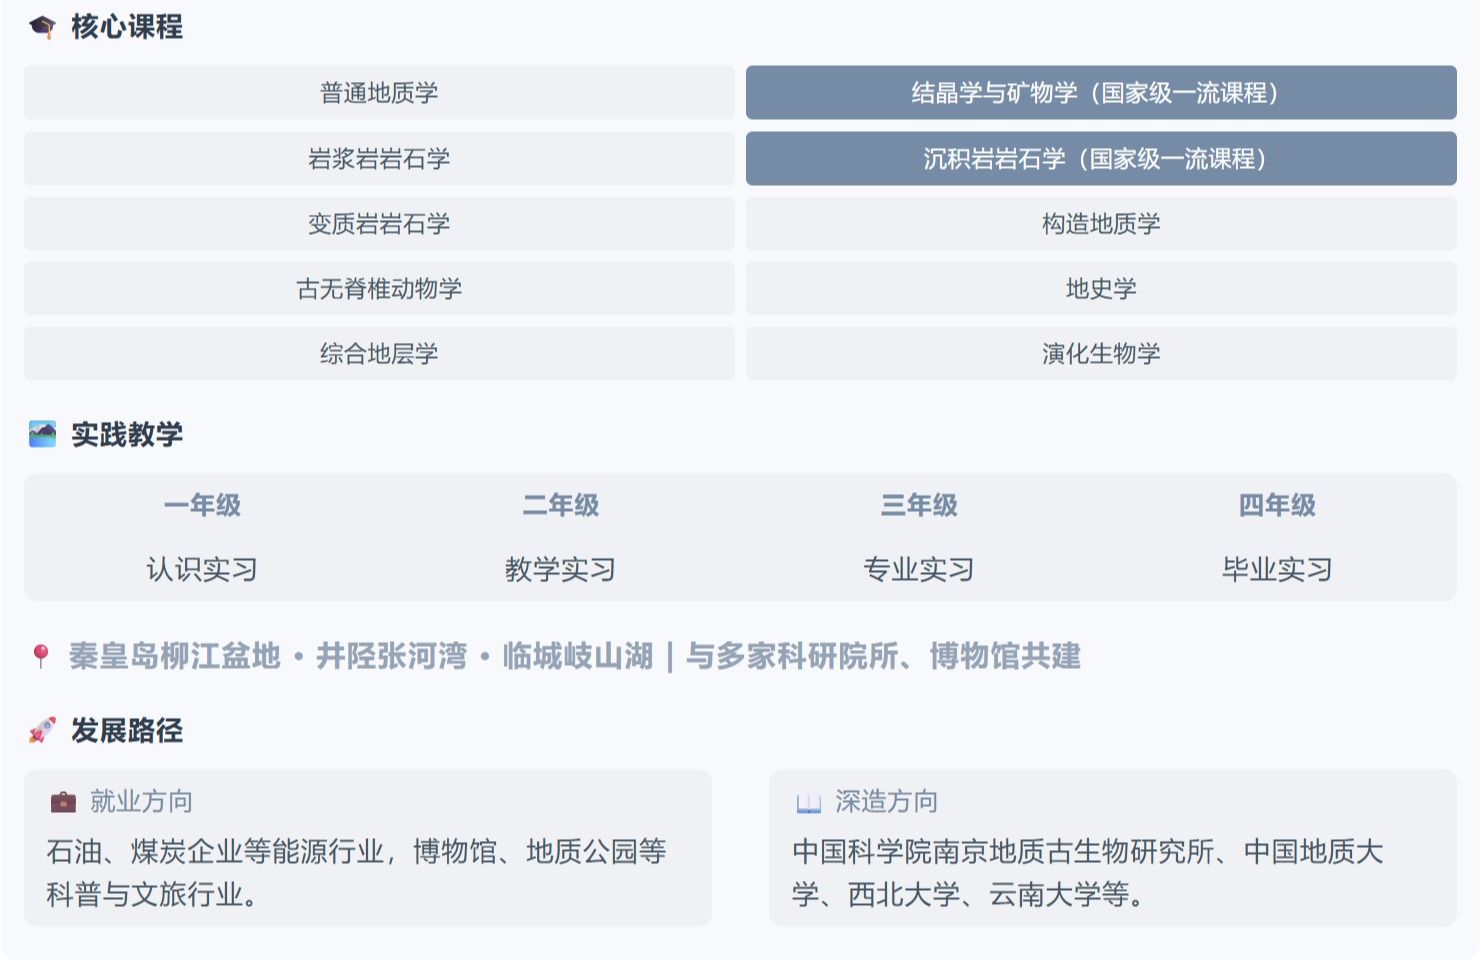
Task: Choose the 综合地层学 course
Action: [379, 353]
